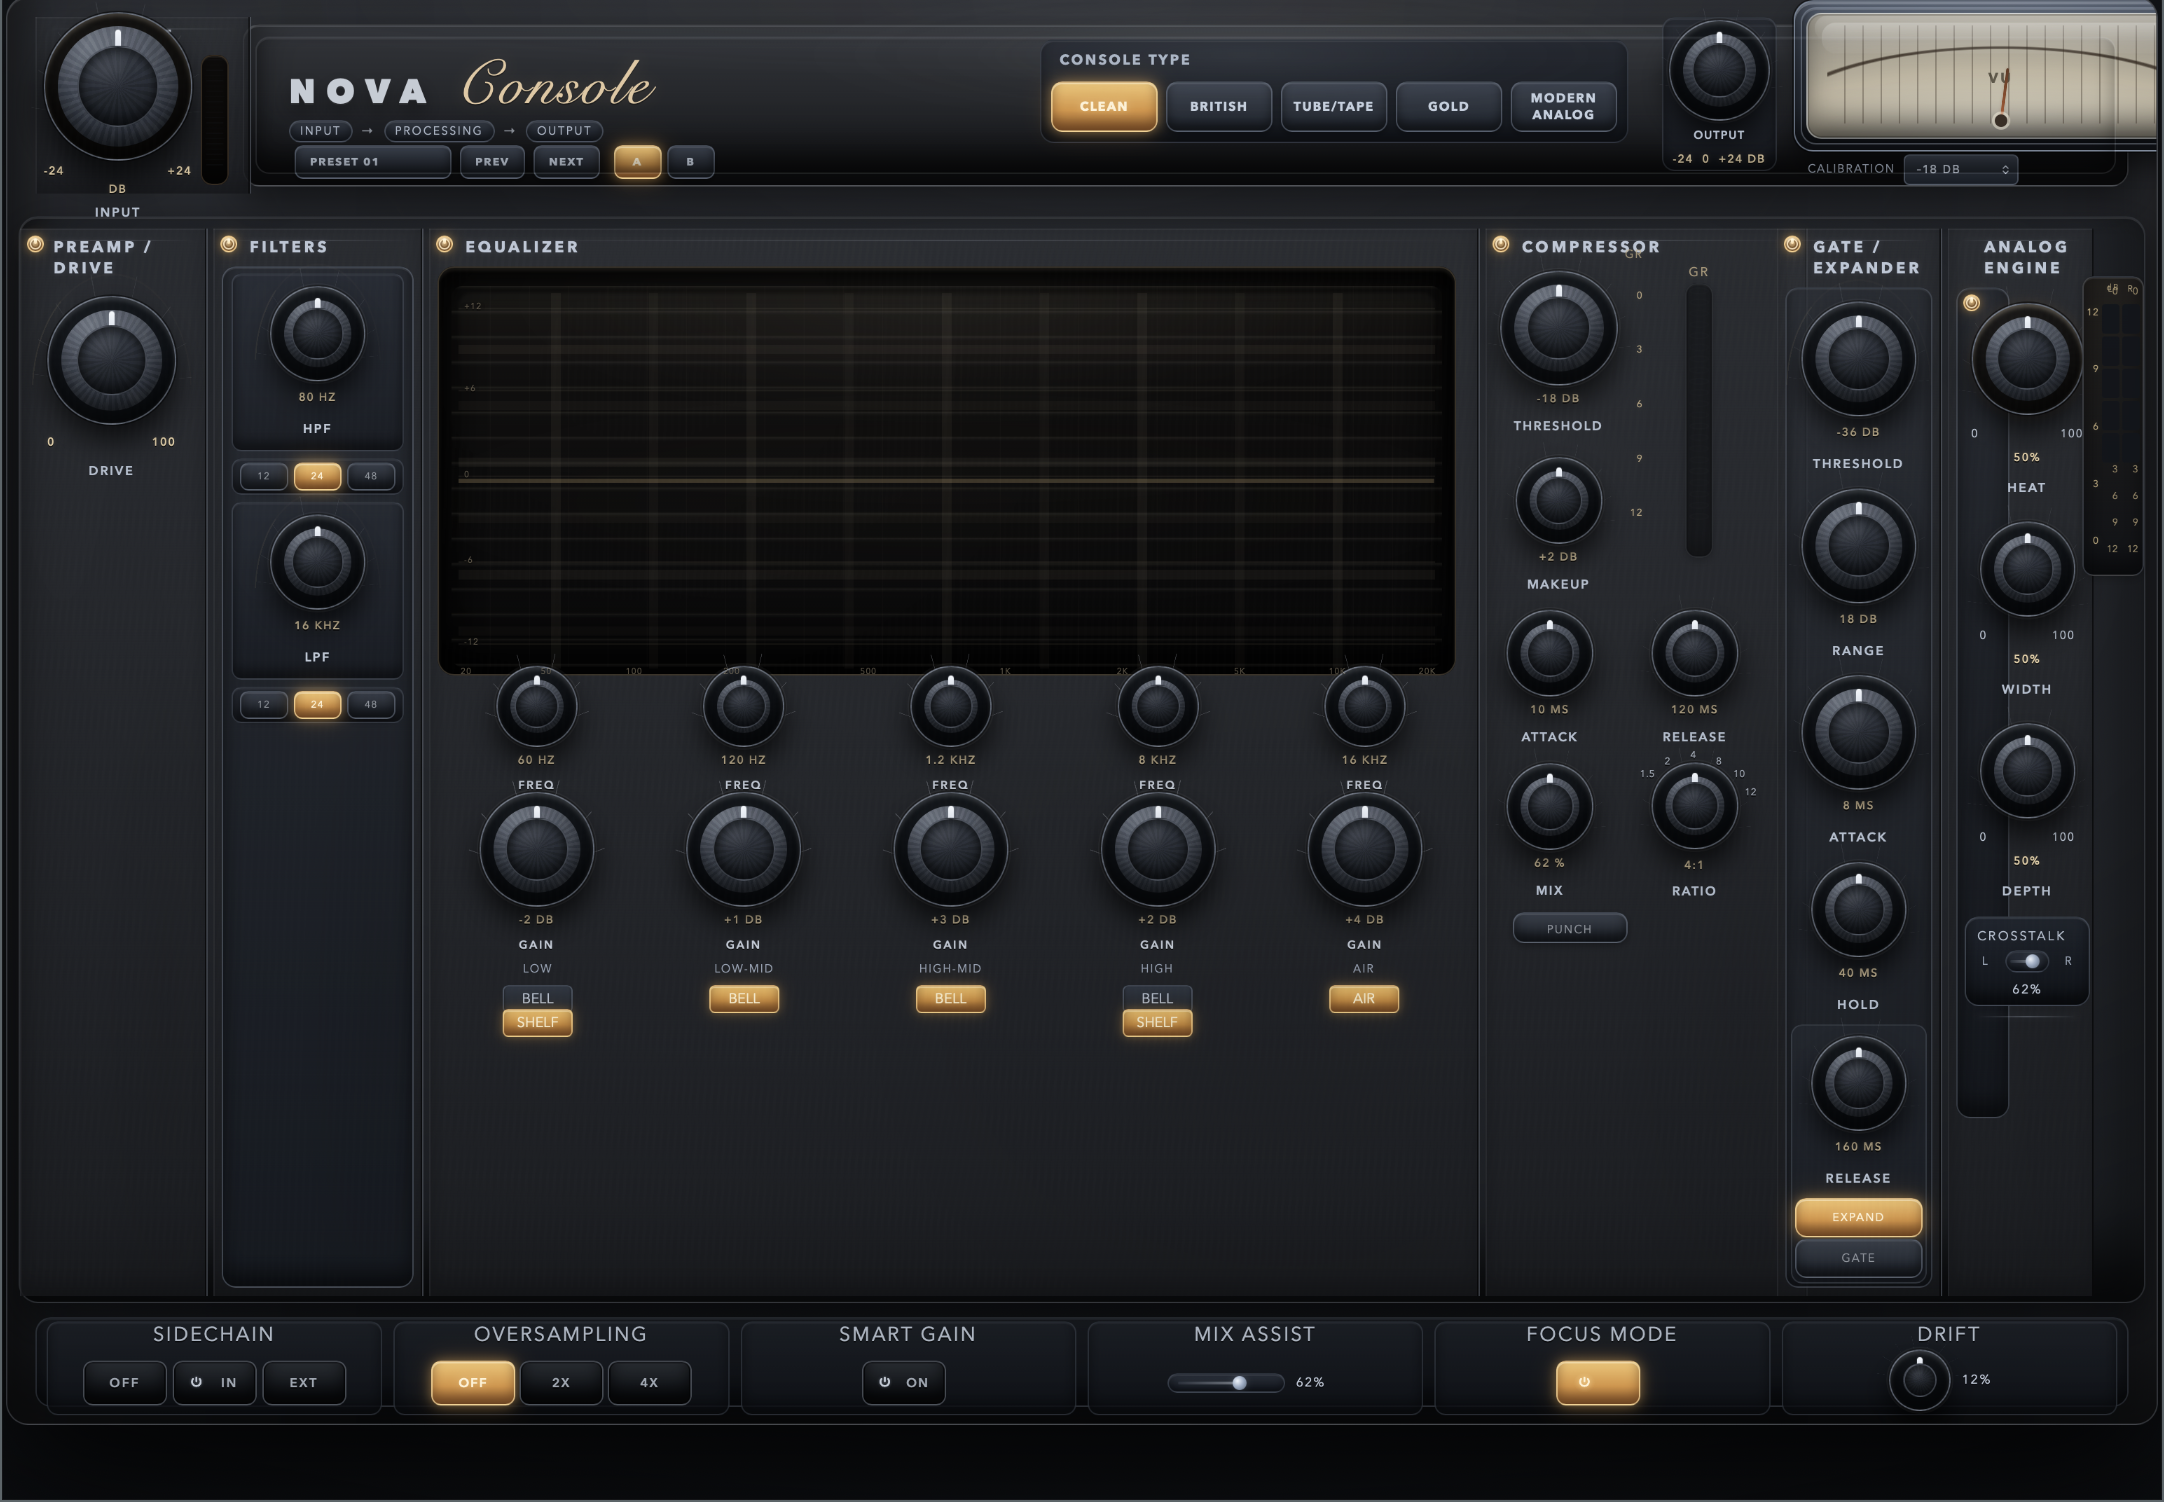Click the Low band 60 Hz frequency knob

(x=536, y=707)
